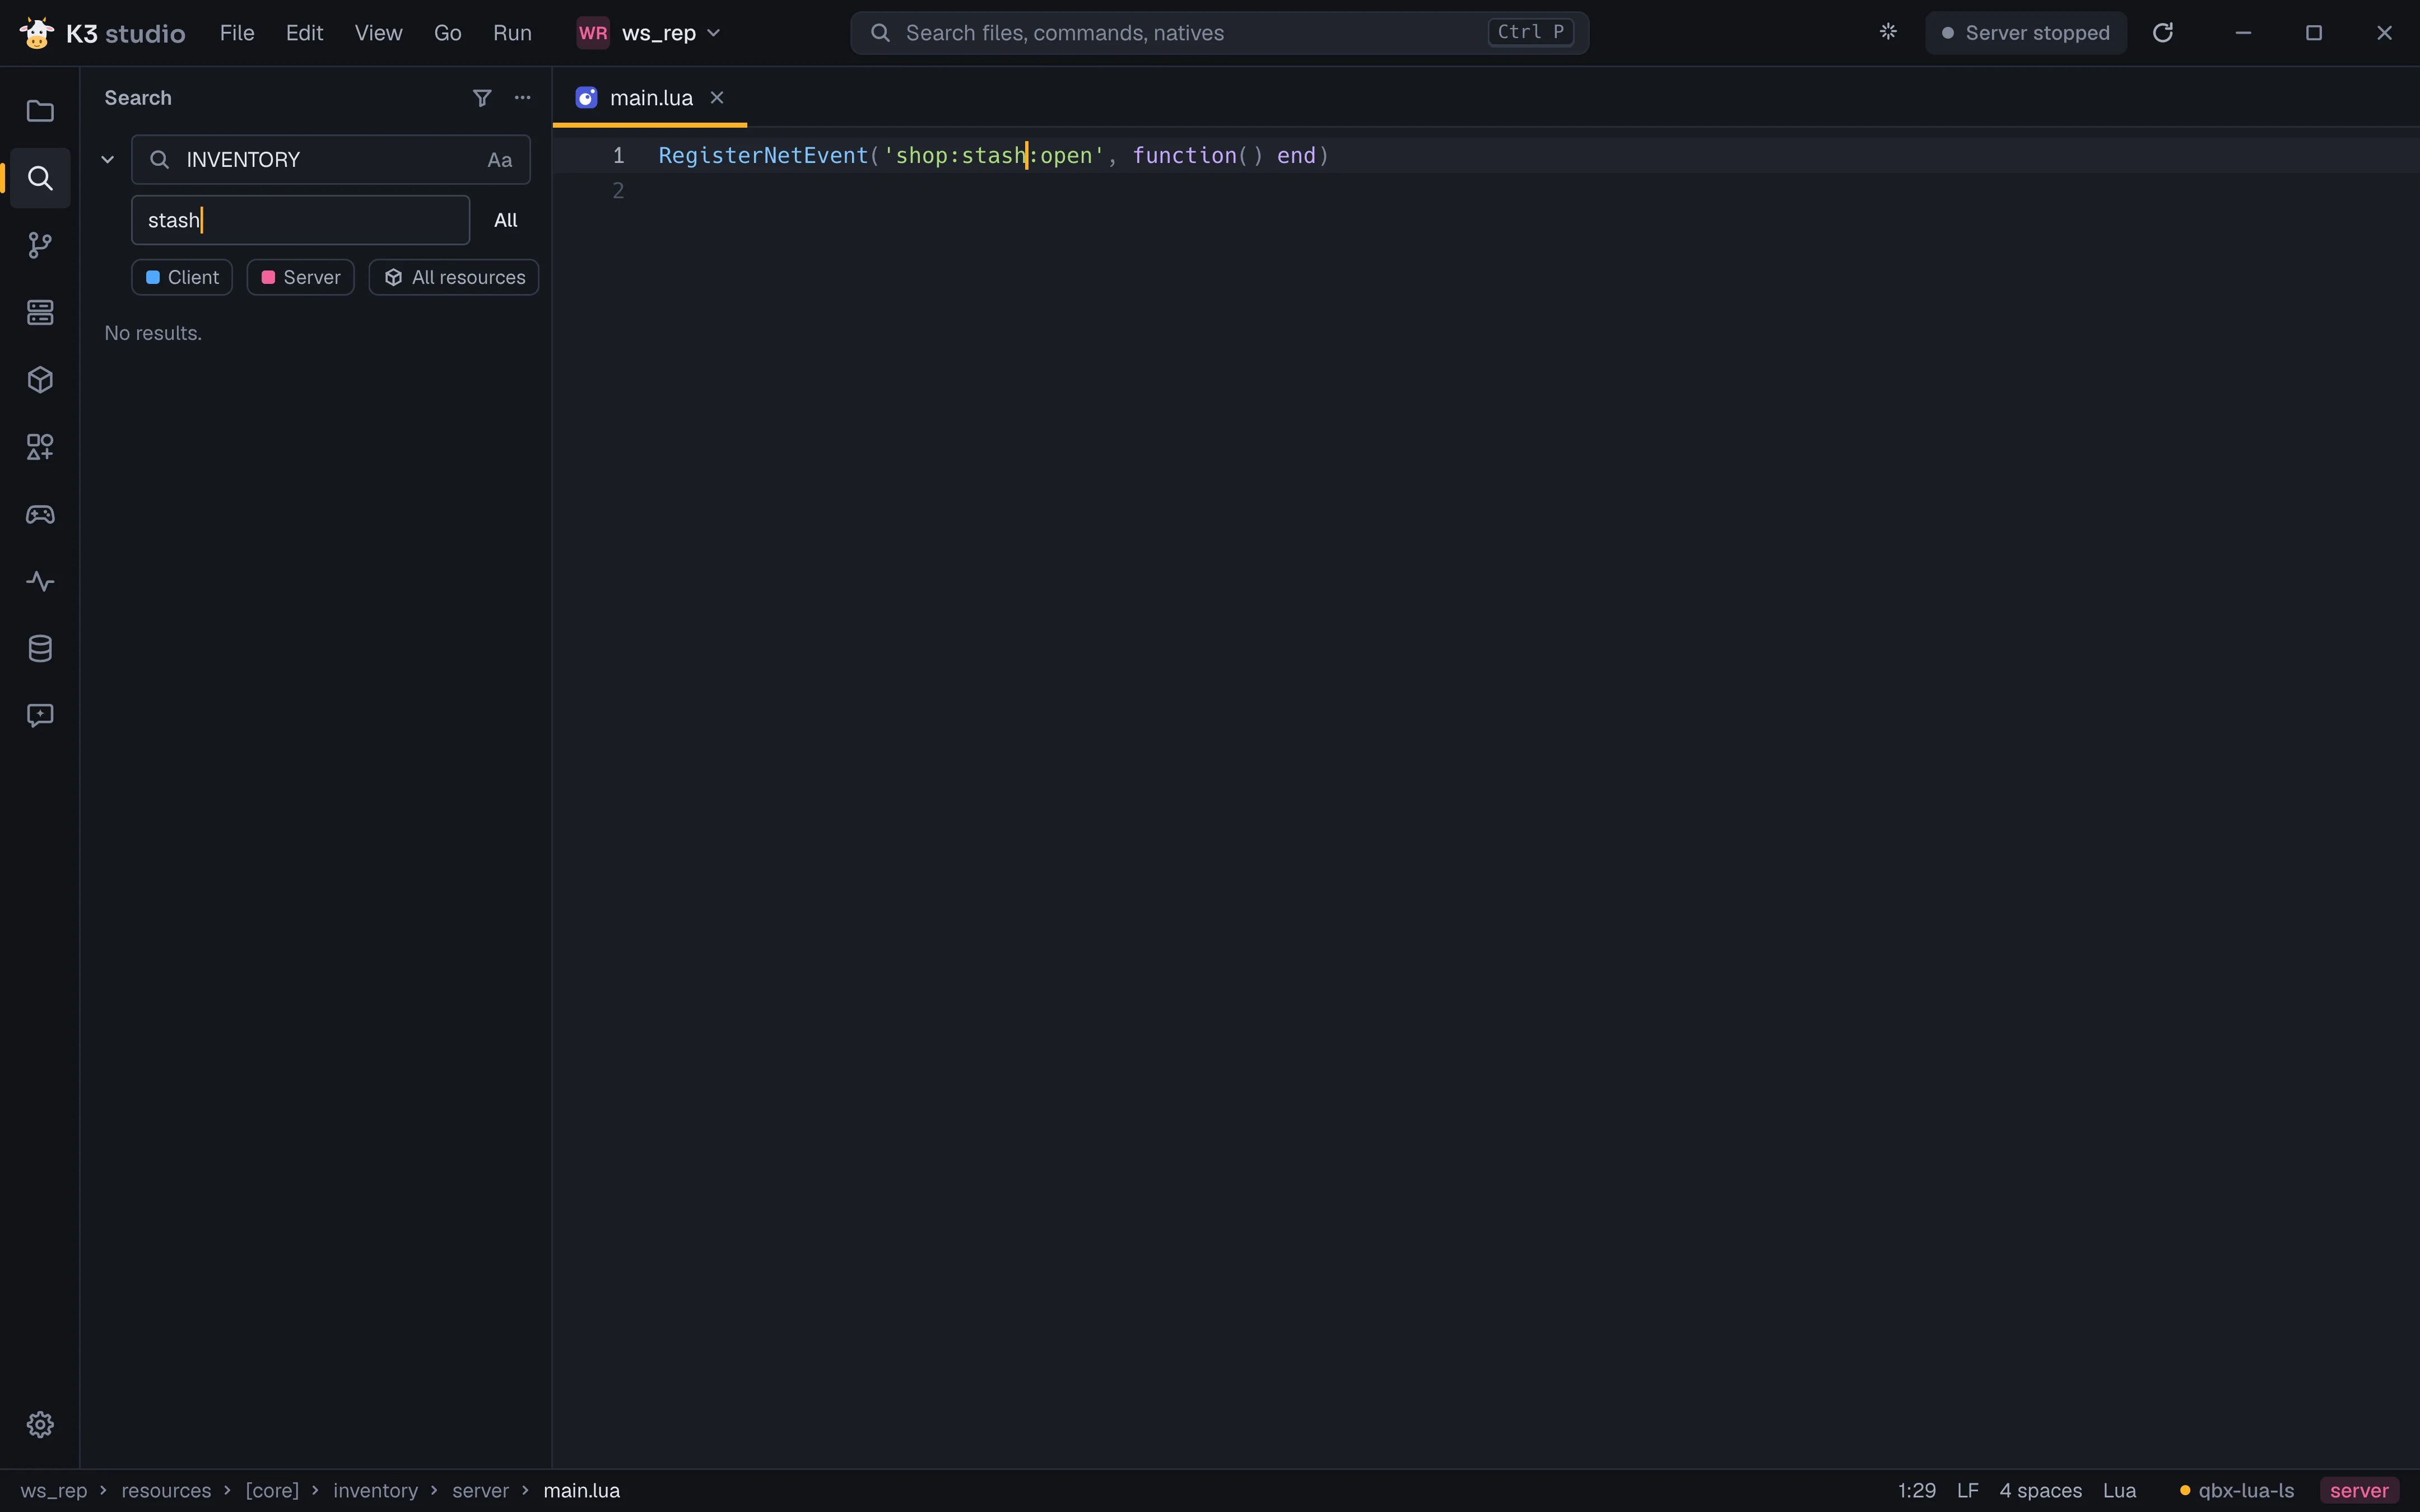Open the activity pulse sidebar icon
Image resolution: width=2420 pixels, height=1512 pixels.
tap(40, 581)
